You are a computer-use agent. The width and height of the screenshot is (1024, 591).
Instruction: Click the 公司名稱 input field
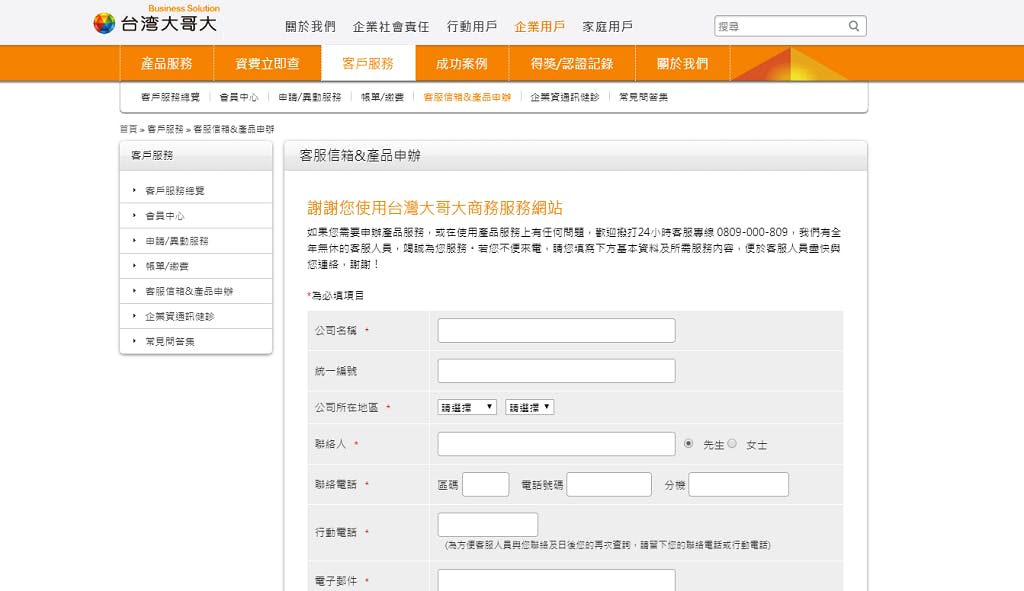(556, 330)
